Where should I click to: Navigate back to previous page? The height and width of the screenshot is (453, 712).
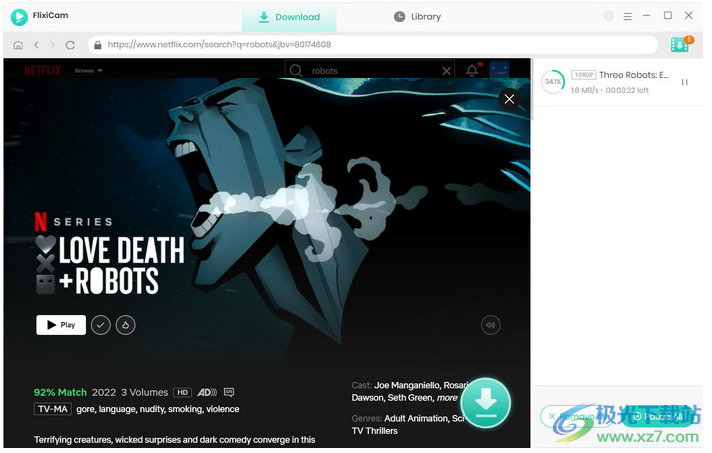pos(36,45)
